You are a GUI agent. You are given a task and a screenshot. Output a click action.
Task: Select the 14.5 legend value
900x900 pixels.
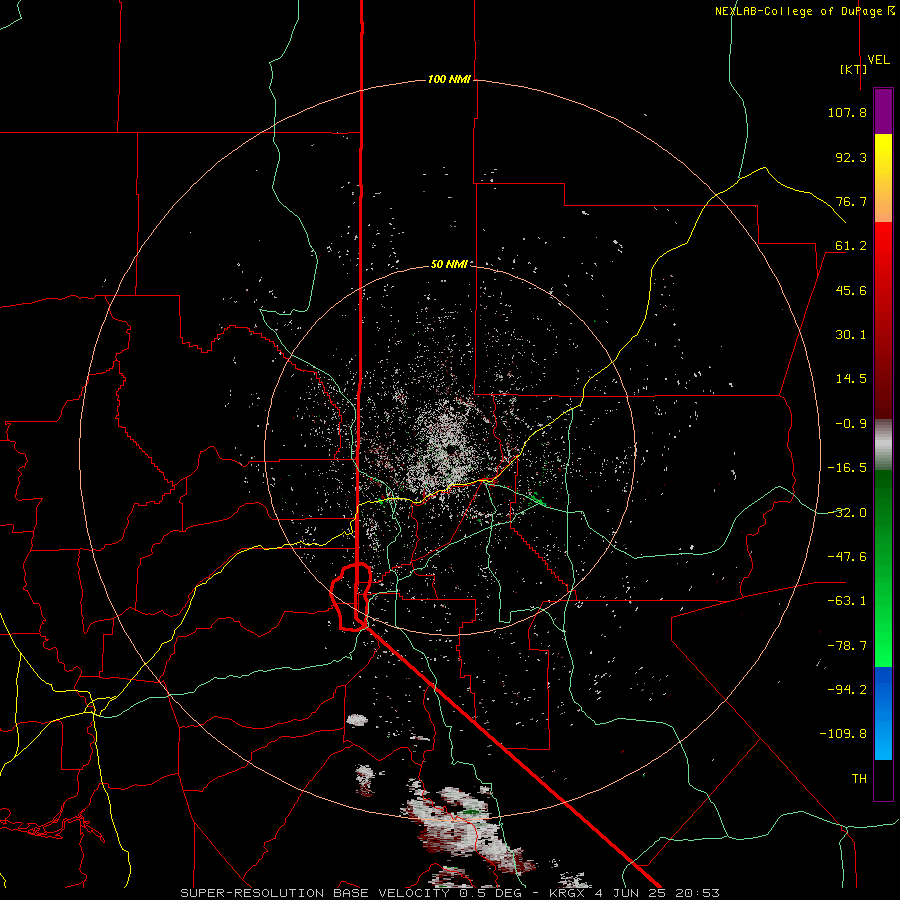[851, 379]
